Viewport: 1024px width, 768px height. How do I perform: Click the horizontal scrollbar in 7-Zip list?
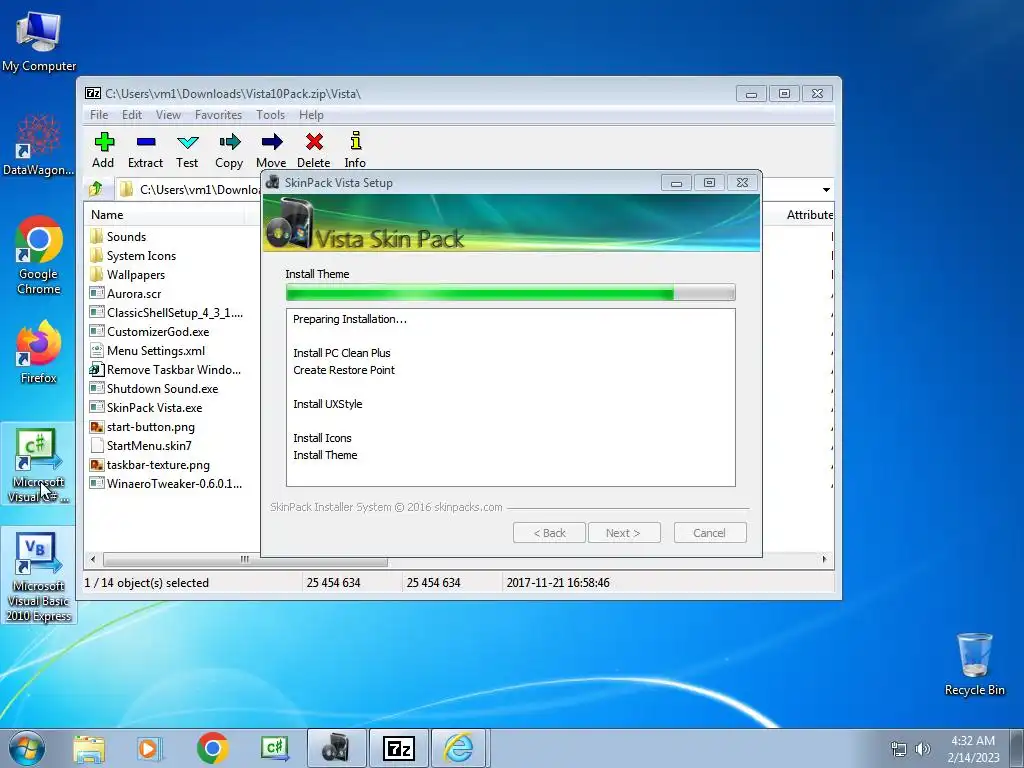(246, 560)
